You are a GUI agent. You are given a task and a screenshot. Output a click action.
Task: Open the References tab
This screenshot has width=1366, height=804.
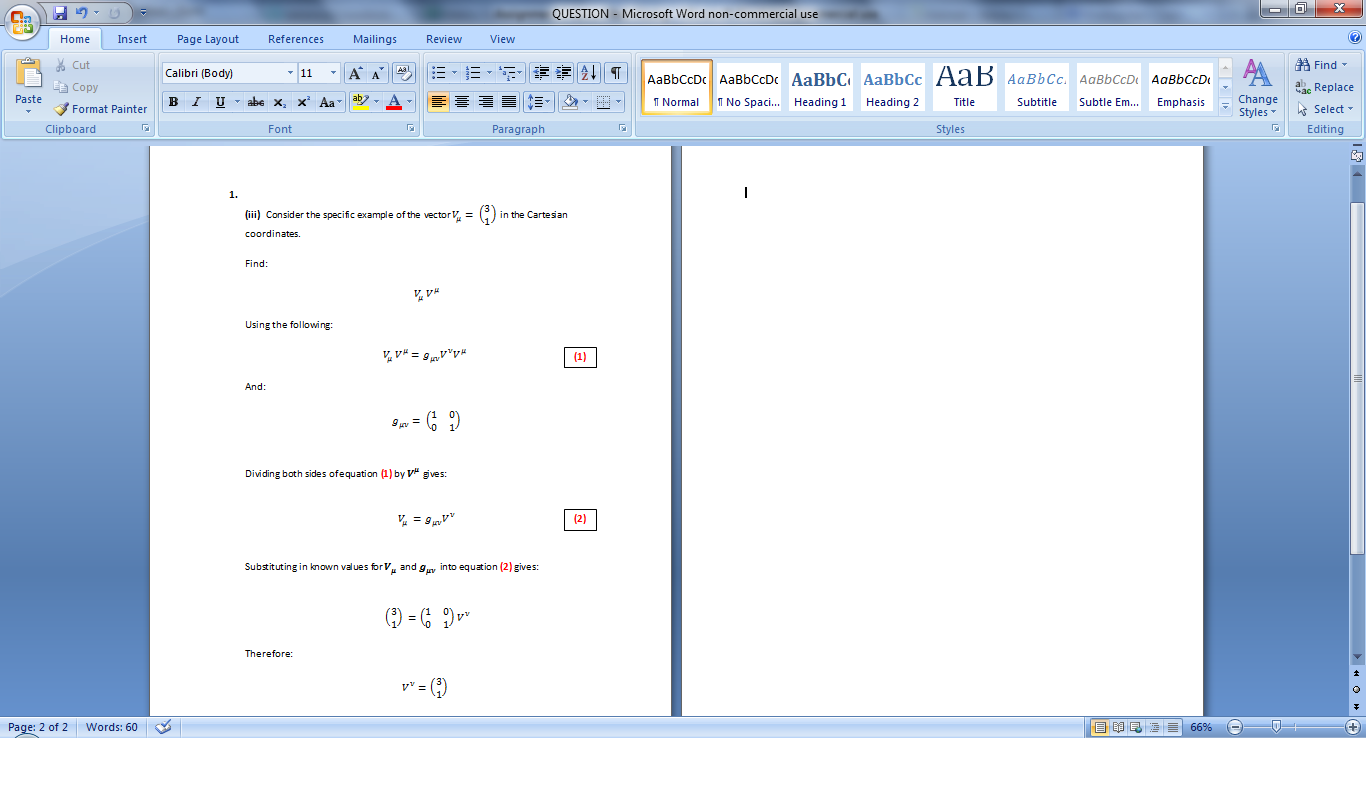[x=296, y=39]
